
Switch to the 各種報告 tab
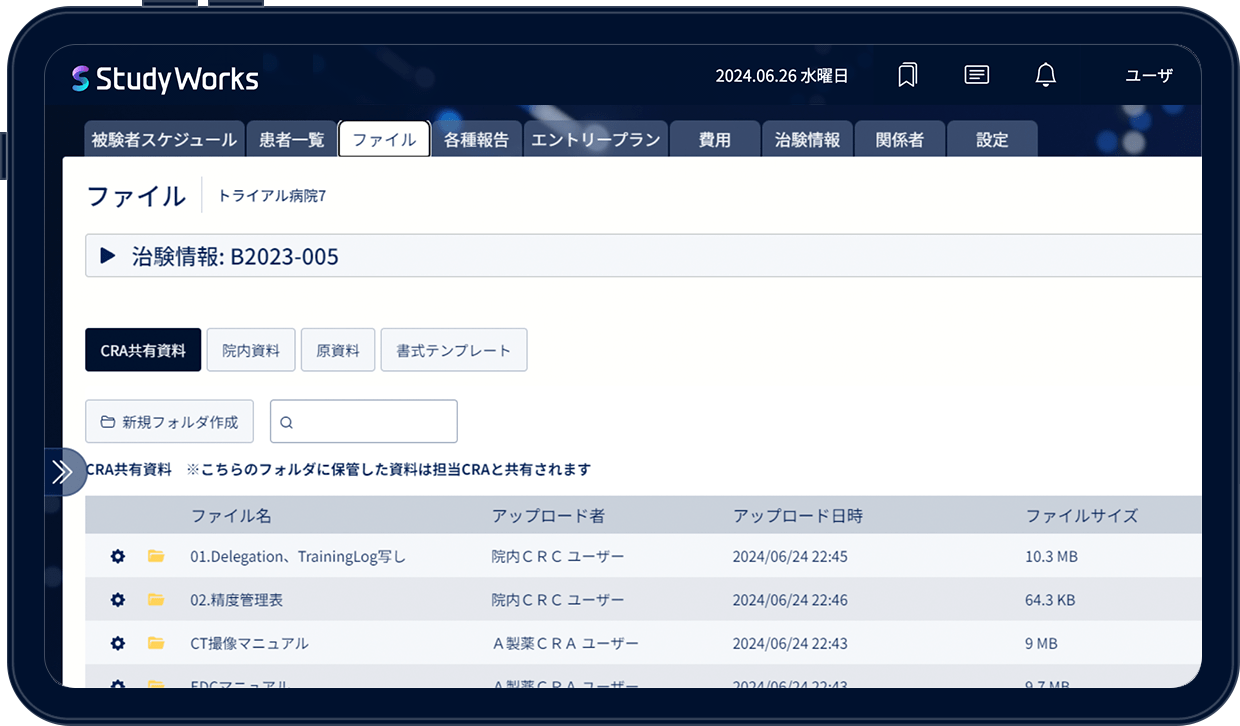point(476,140)
